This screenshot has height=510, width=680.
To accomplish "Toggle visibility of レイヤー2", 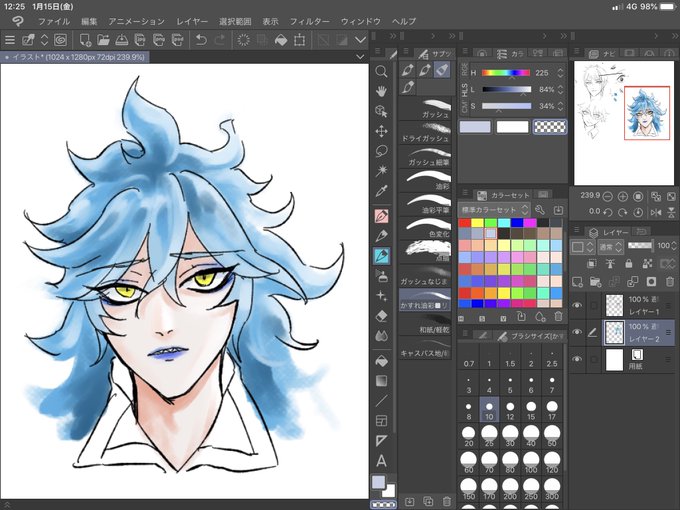I will click(x=577, y=332).
